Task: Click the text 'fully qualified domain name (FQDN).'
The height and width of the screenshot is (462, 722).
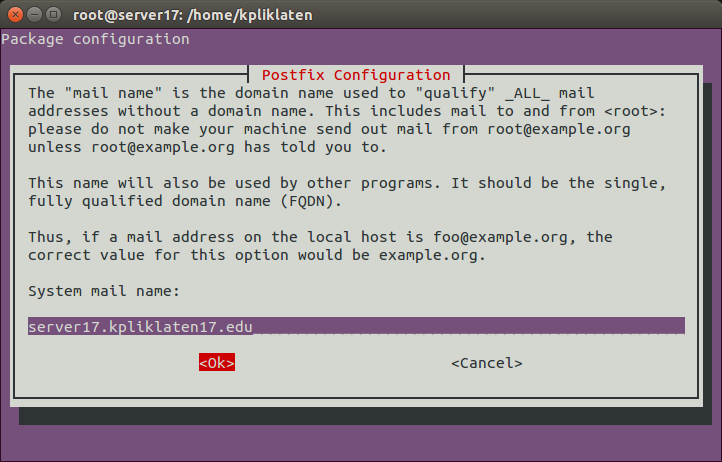Action: tap(185, 201)
